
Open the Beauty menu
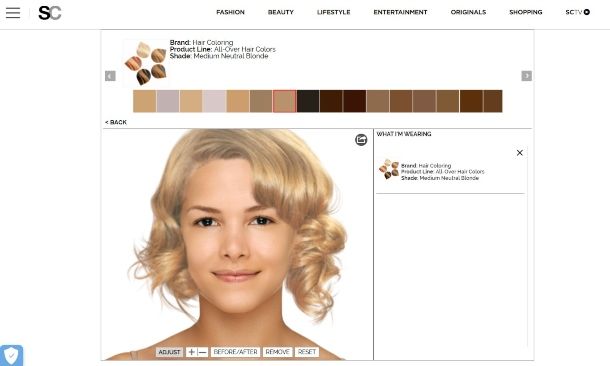[x=280, y=12]
